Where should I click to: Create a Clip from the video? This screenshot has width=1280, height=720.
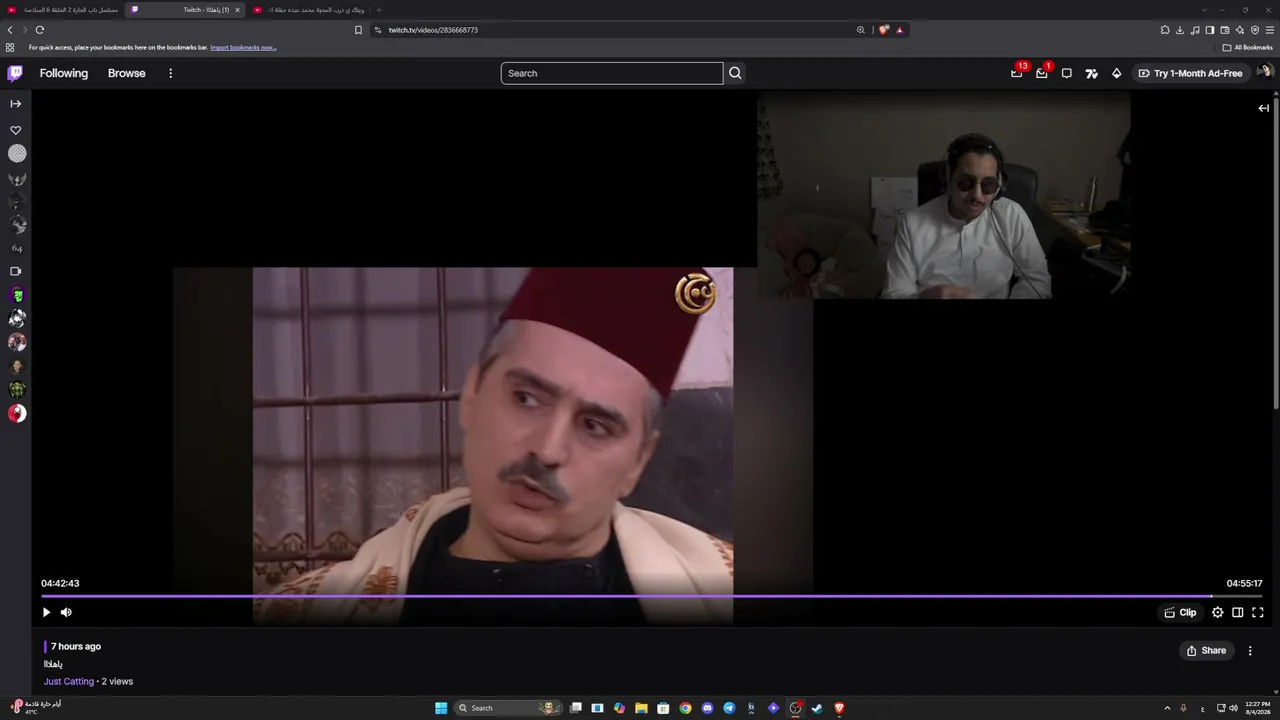[1180, 612]
